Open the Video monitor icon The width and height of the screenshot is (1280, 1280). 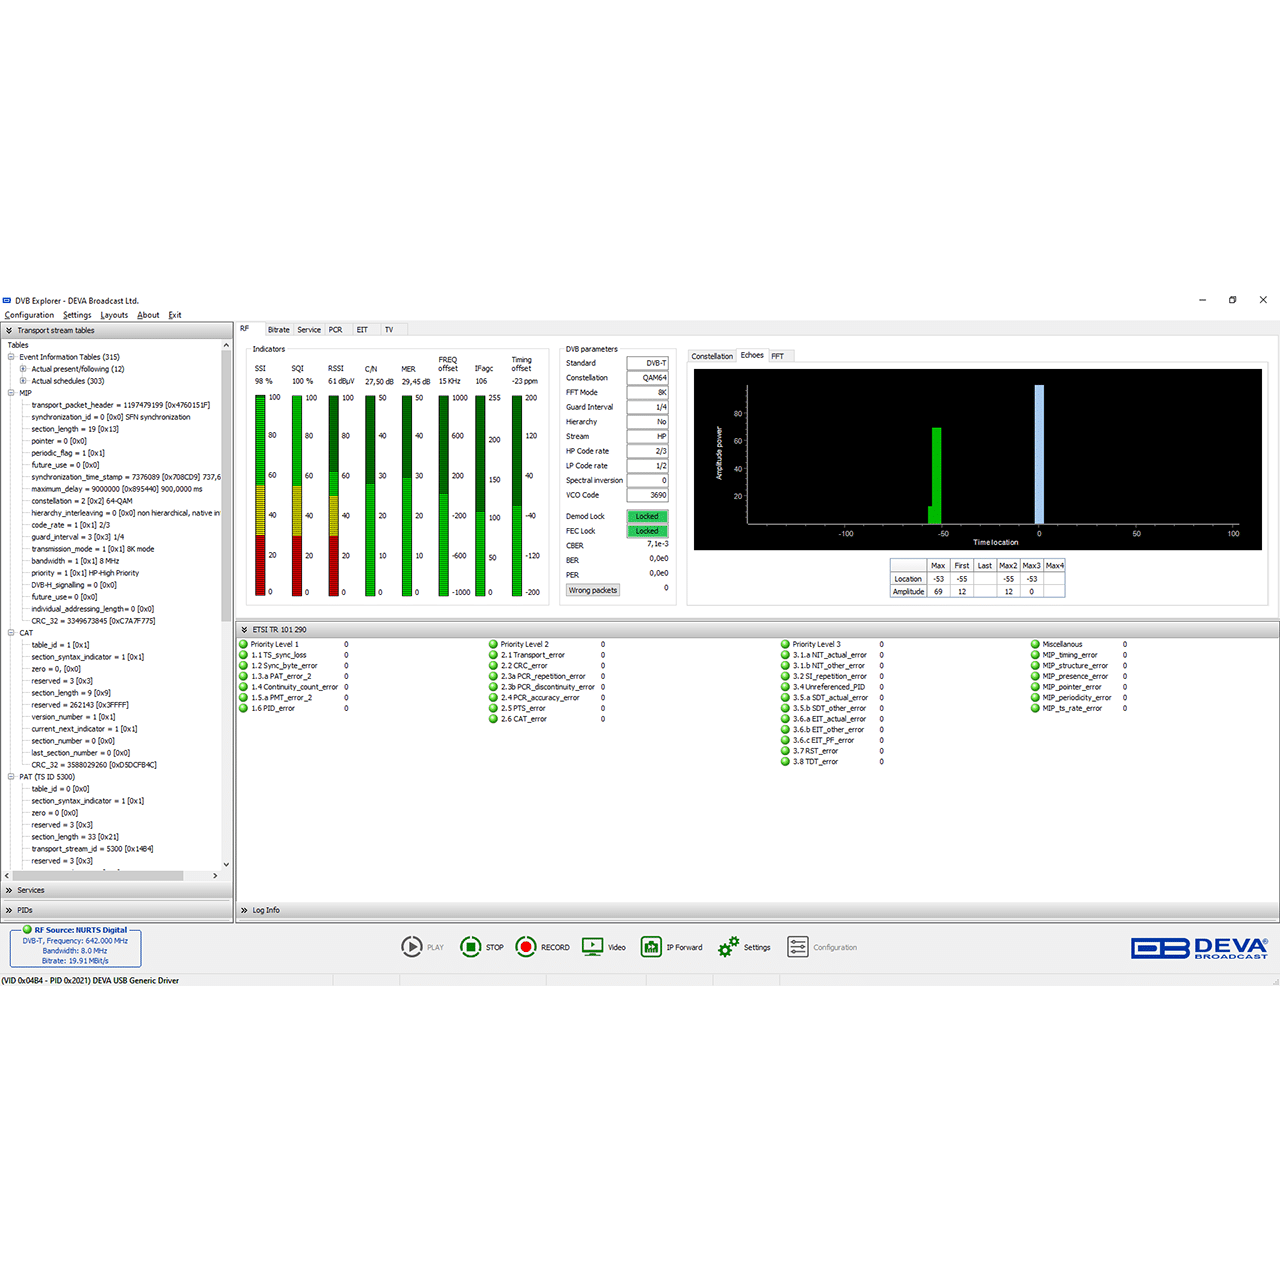tap(593, 947)
